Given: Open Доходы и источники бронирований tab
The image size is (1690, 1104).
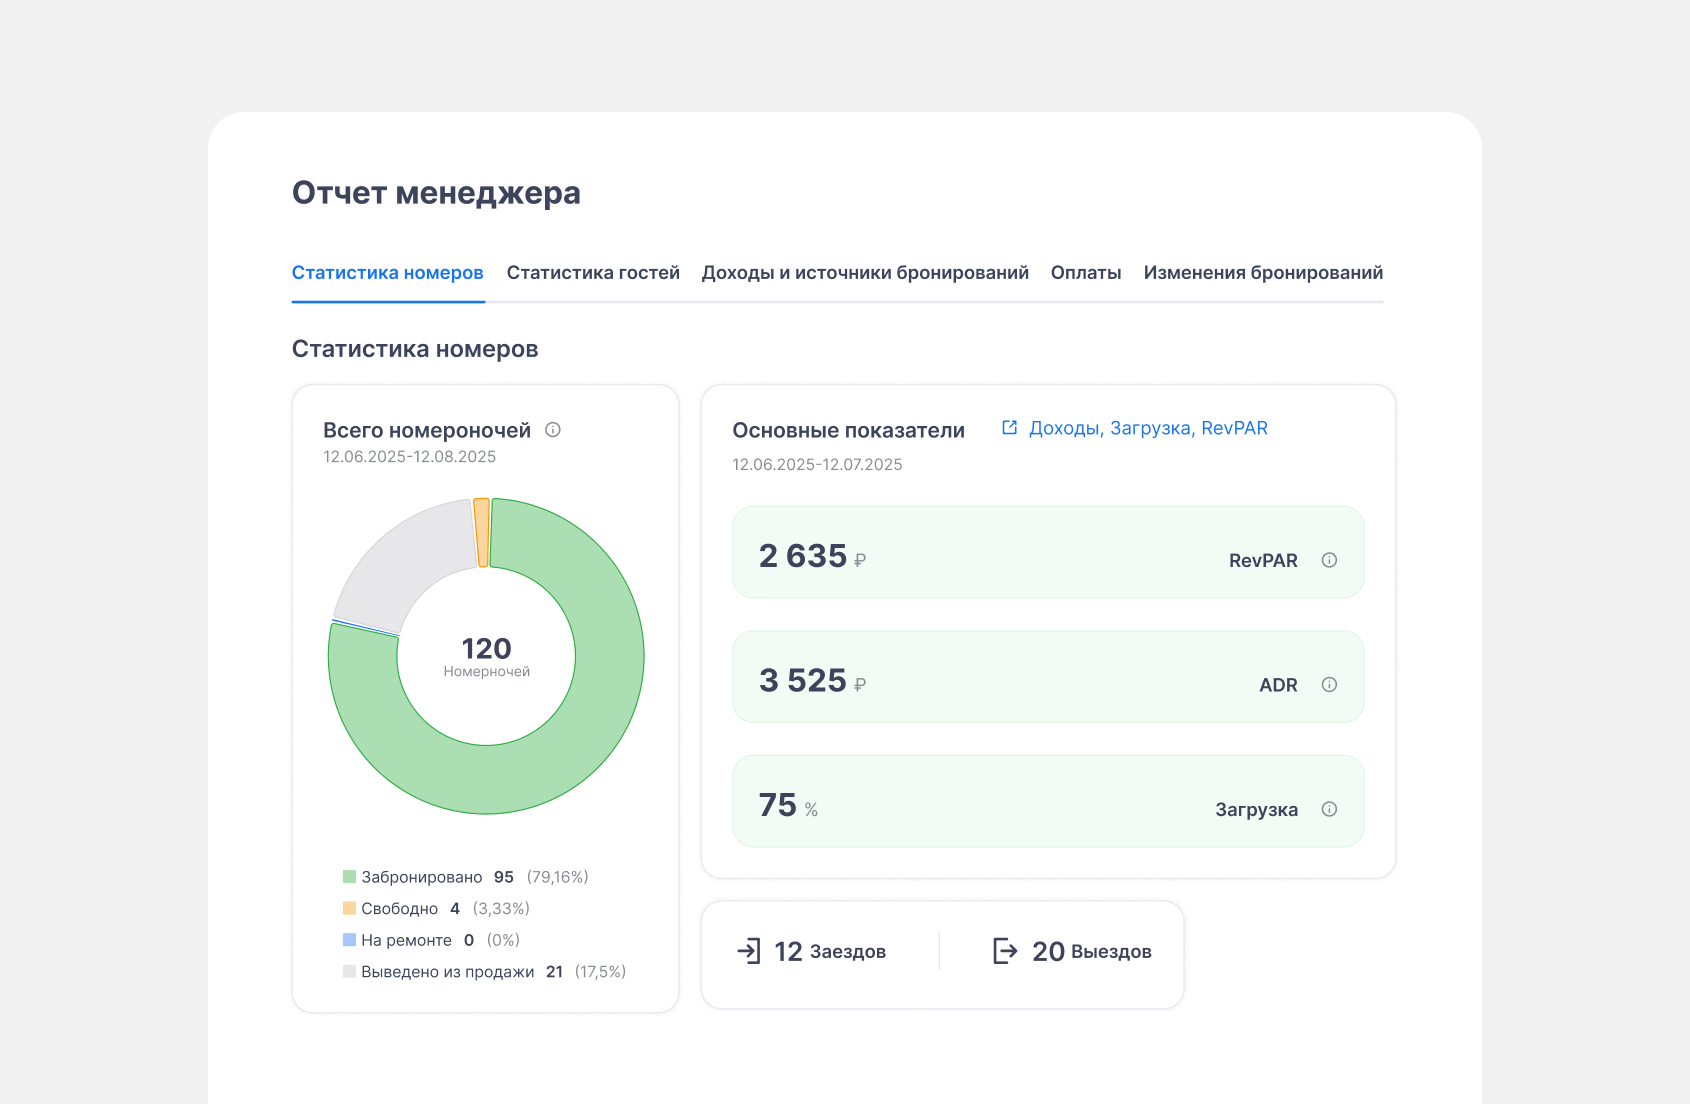Looking at the screenshot, I should point(865,273).
